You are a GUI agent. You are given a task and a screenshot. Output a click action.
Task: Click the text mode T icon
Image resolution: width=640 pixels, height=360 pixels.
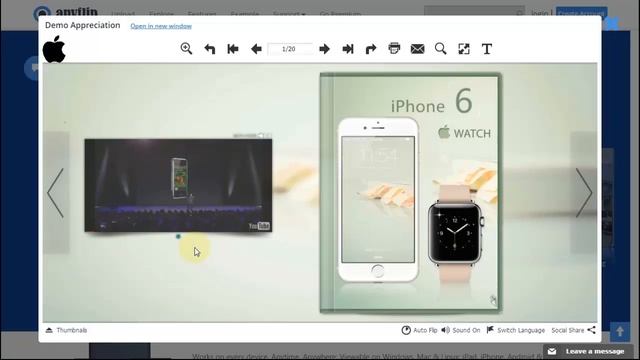click(487, 49)
